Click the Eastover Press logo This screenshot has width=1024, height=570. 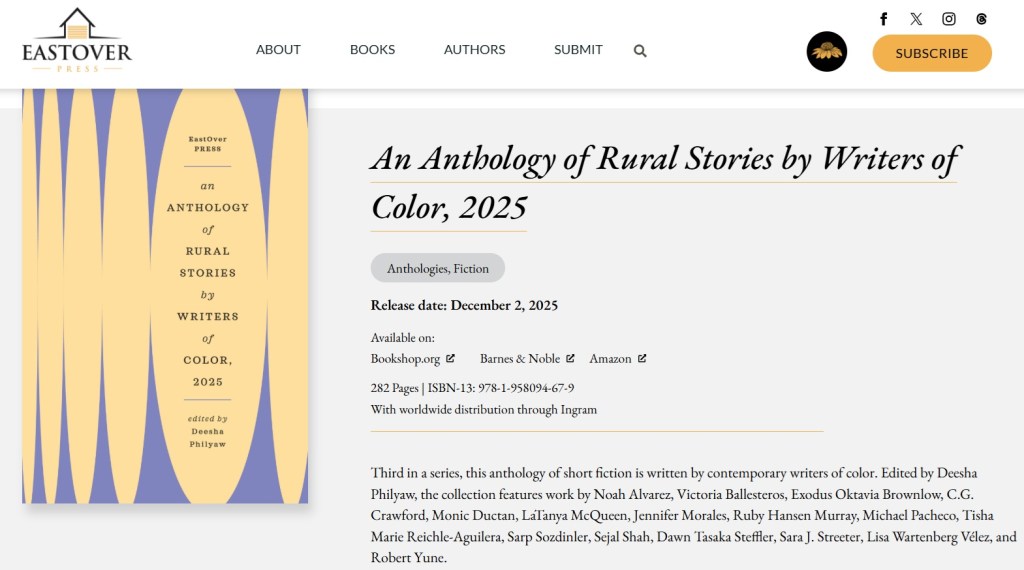pos(77,42)
